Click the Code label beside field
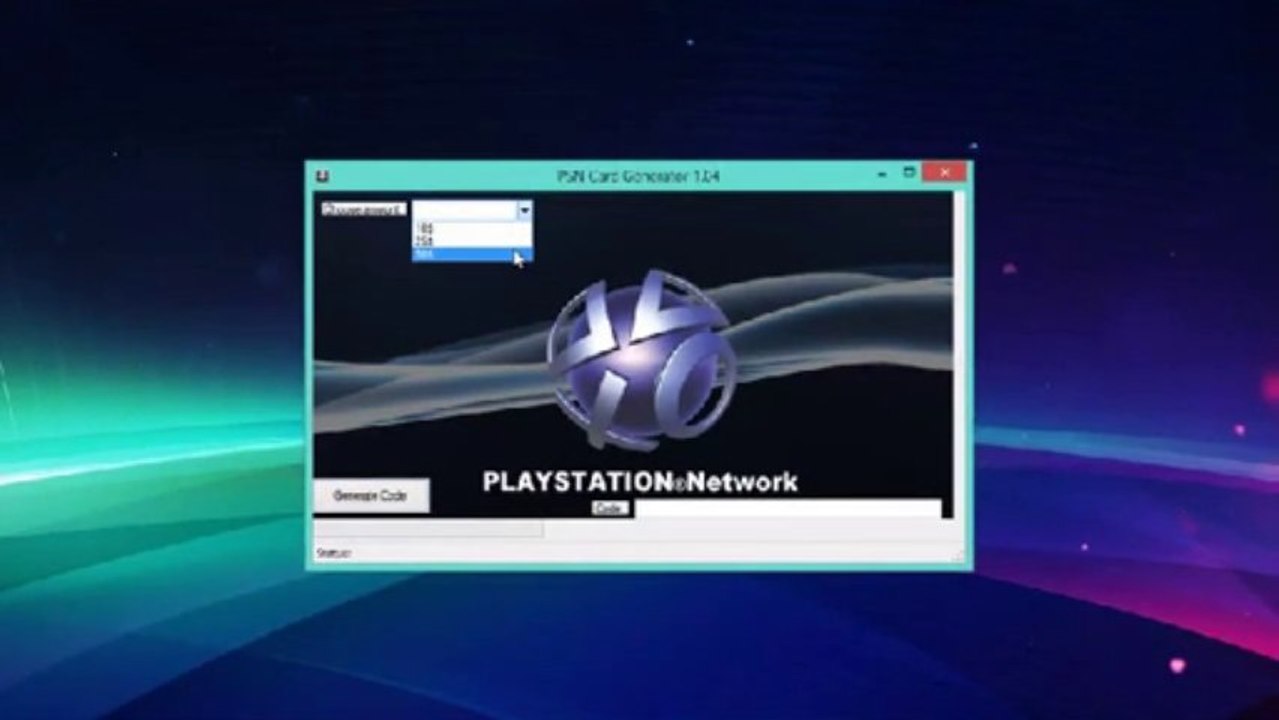Screen dimensions: 1279x720 click(610, 508)
